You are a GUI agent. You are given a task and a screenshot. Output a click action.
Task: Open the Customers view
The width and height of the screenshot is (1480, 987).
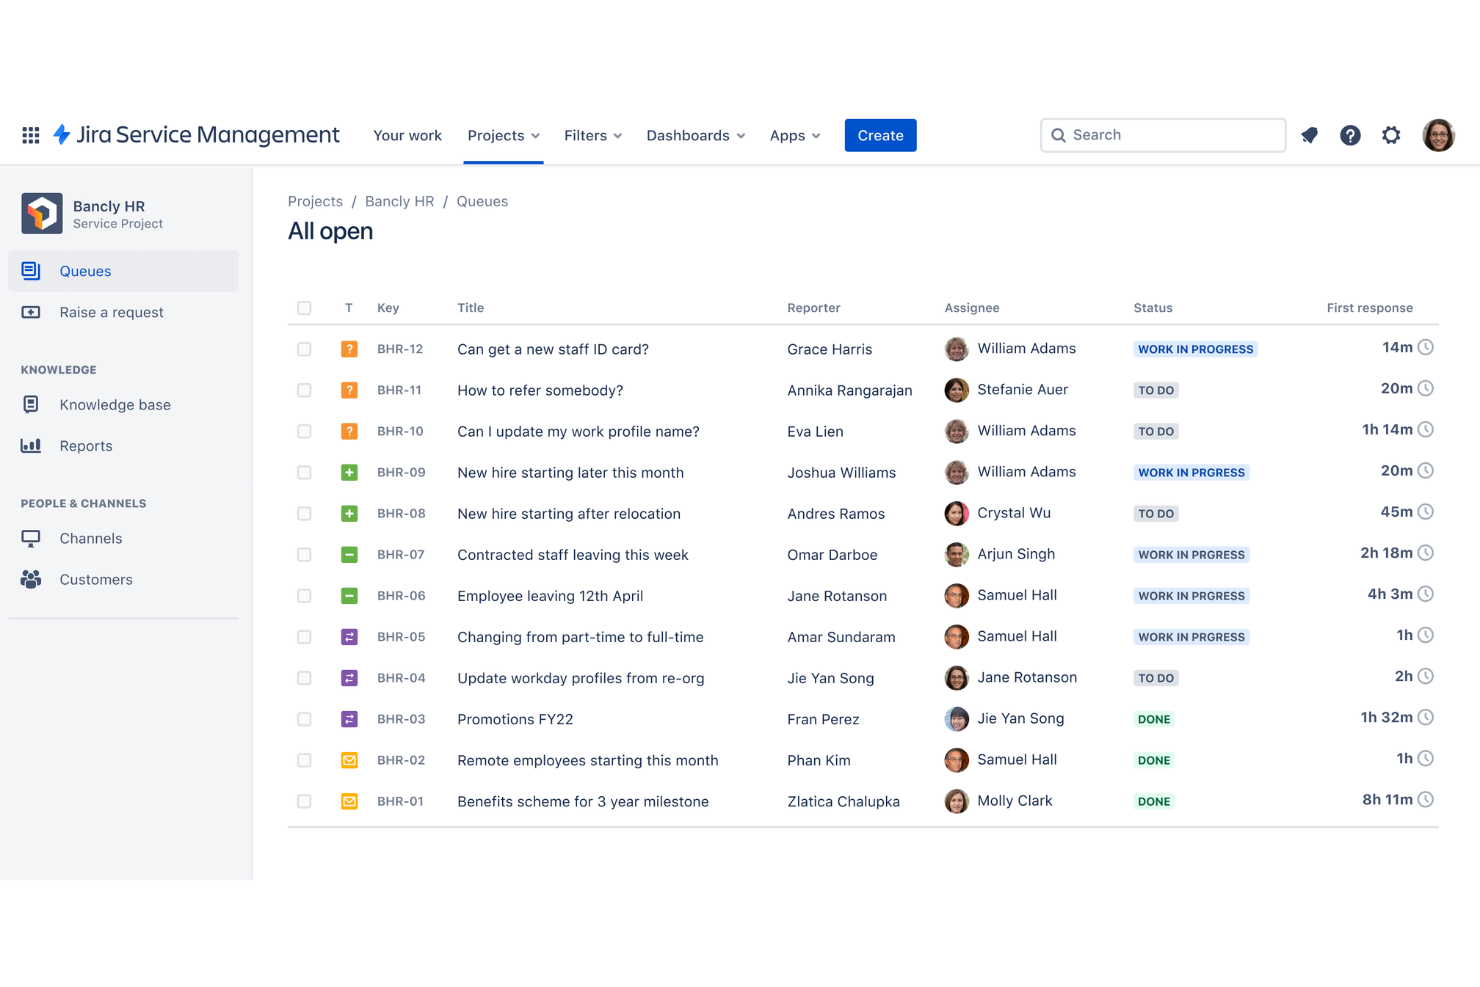[95, 579]
